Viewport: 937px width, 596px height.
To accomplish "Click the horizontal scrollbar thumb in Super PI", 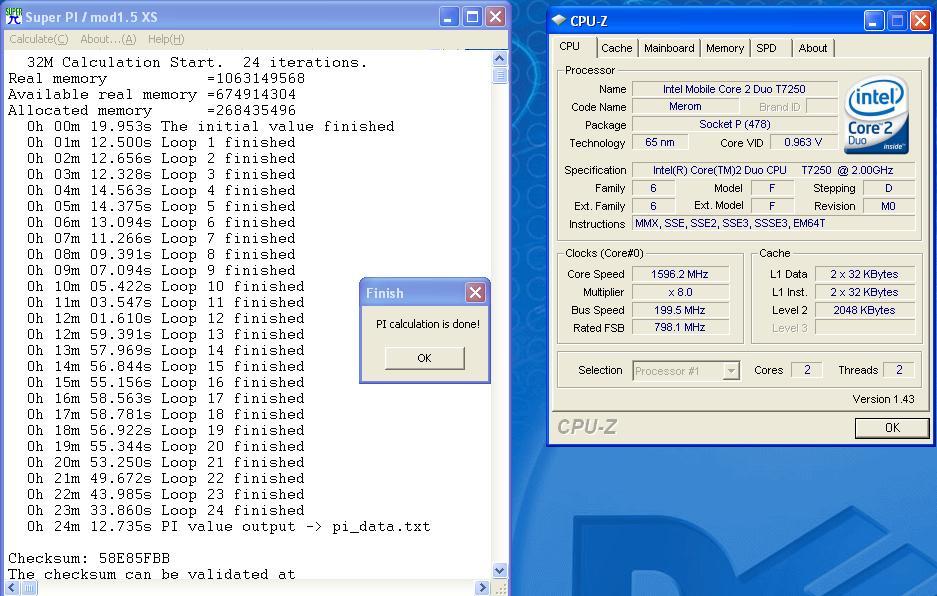I will click(28, 588).
